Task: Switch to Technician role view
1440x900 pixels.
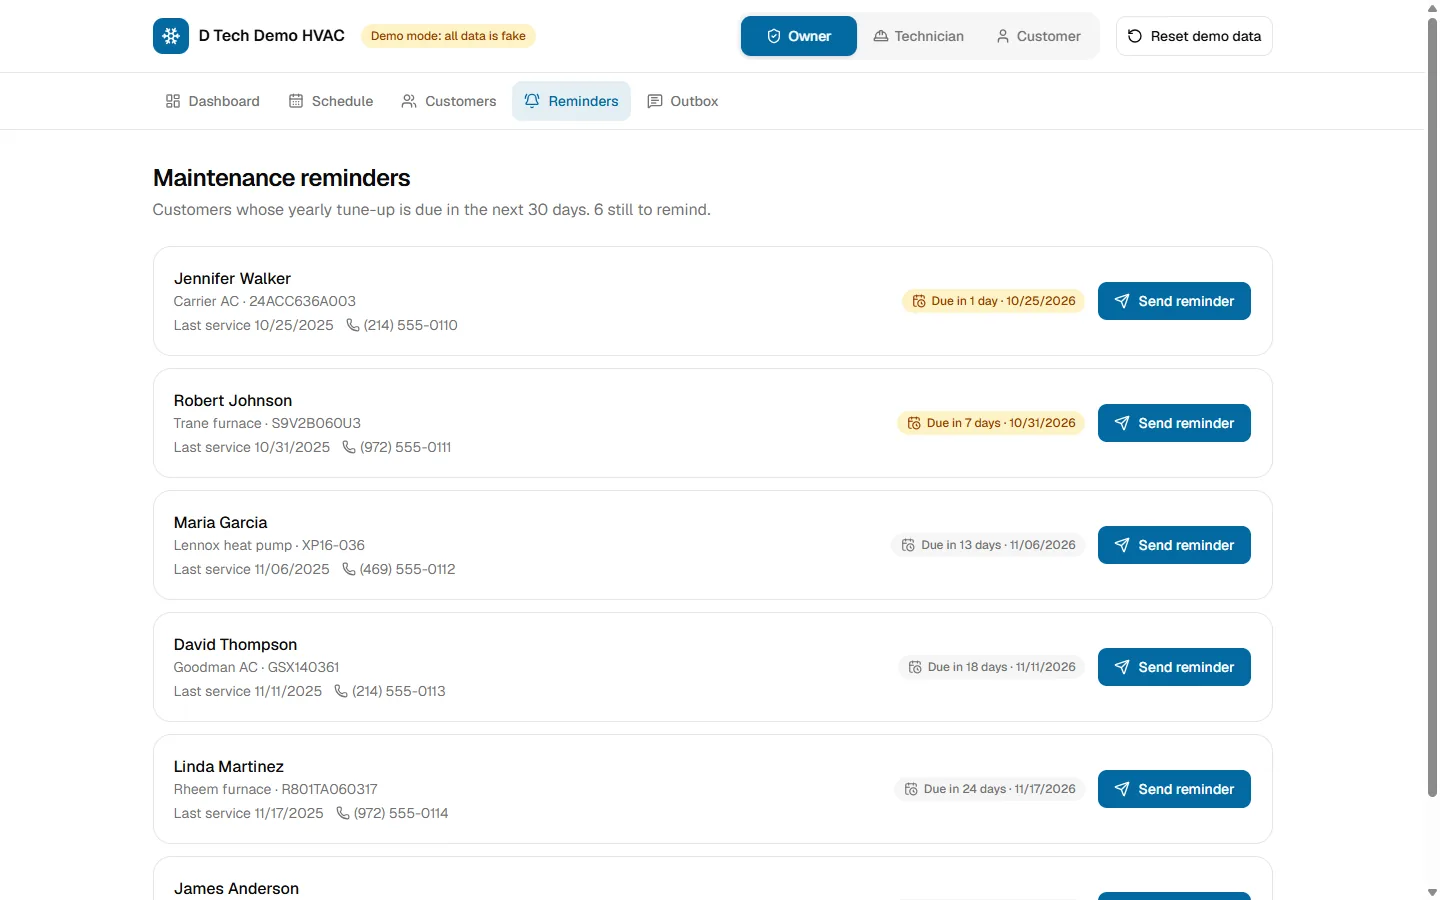Action: pos(918,36)
